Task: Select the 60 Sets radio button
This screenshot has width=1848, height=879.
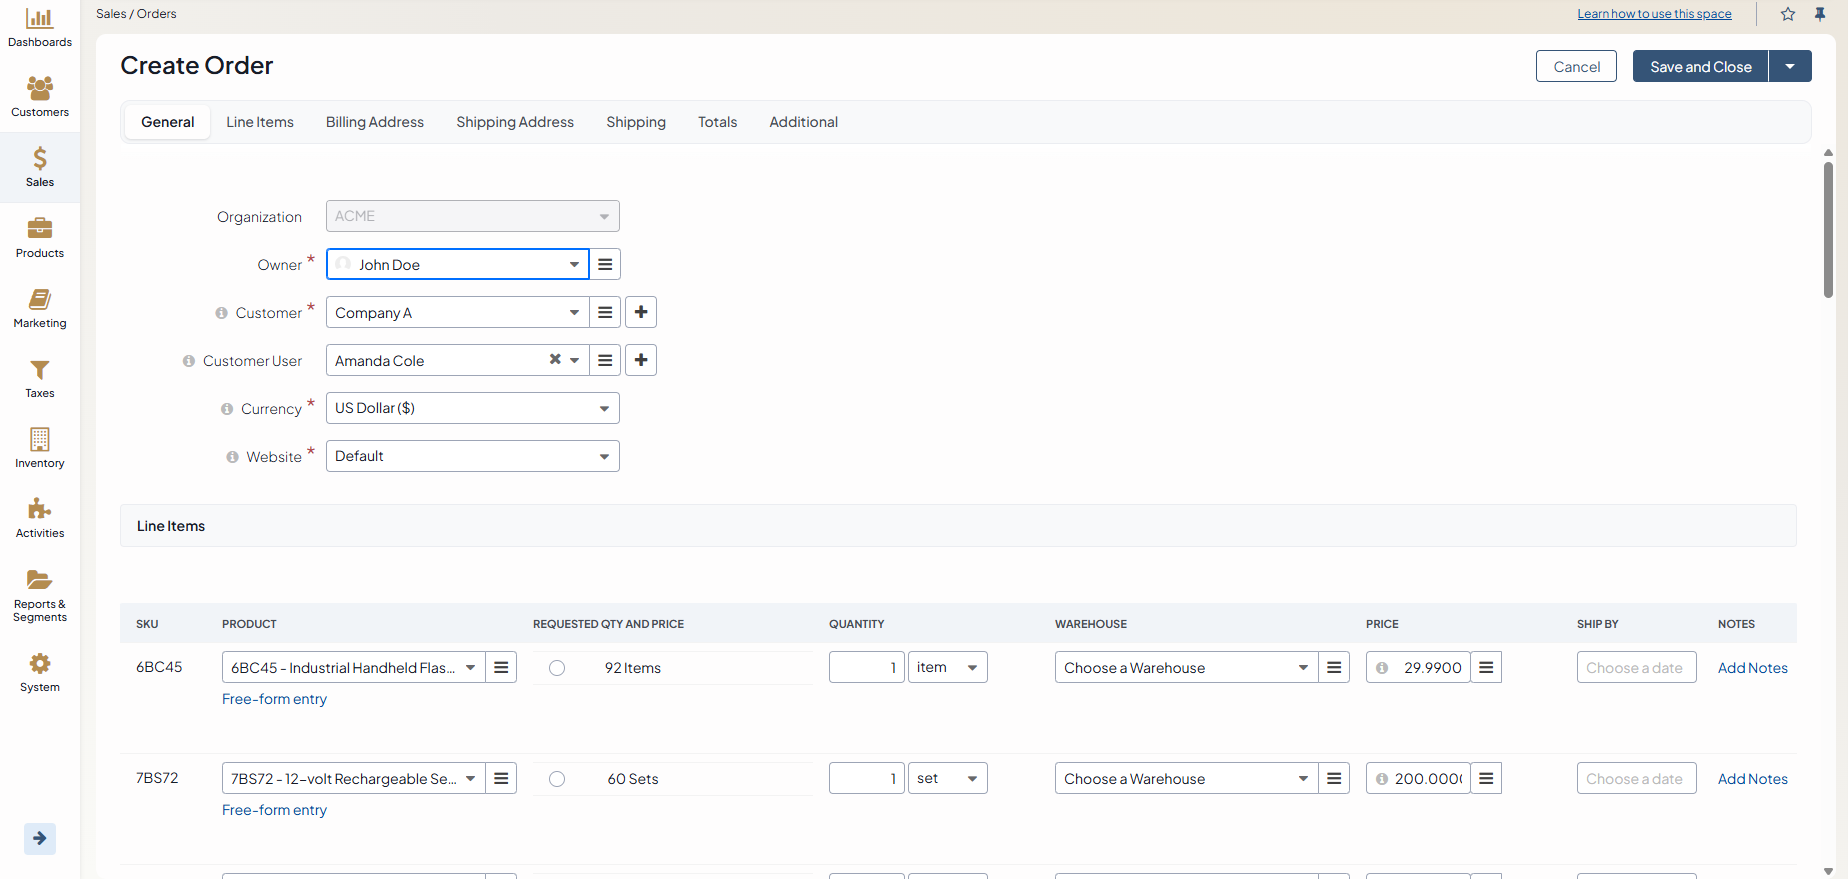Action: tap(557, 779)
